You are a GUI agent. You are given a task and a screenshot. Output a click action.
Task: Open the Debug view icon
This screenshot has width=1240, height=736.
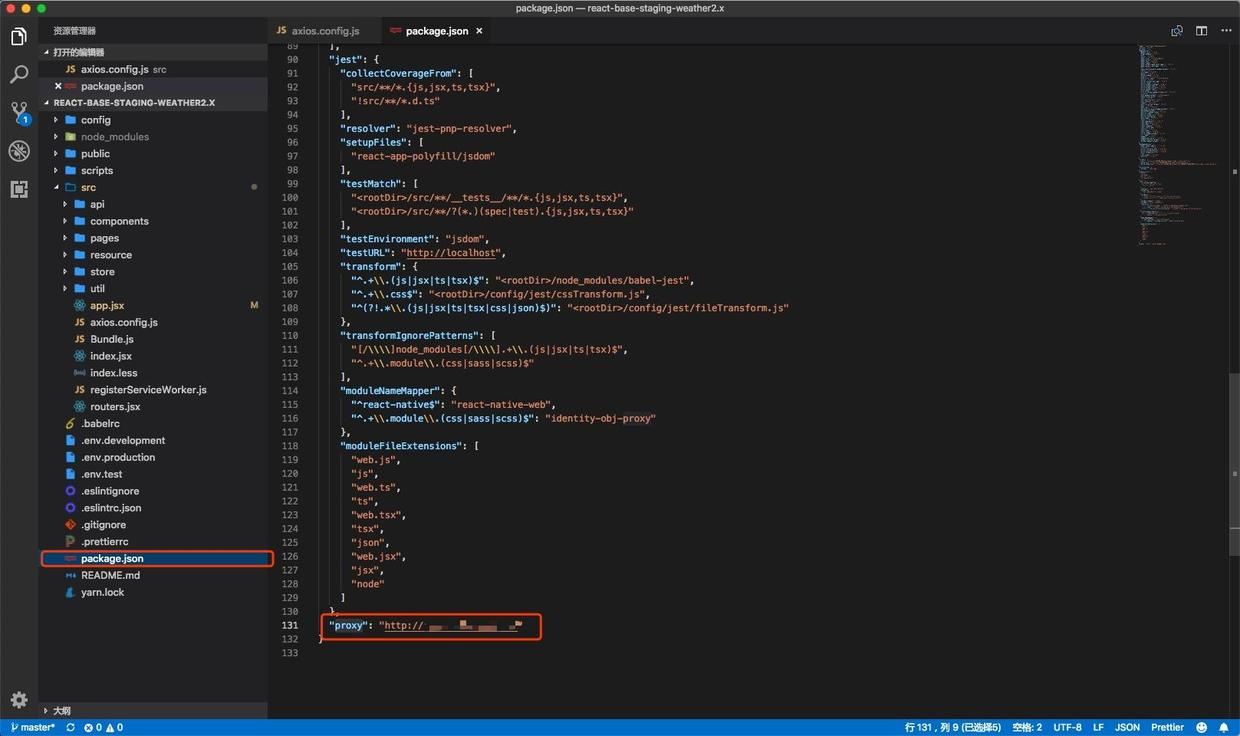[18, 151]
